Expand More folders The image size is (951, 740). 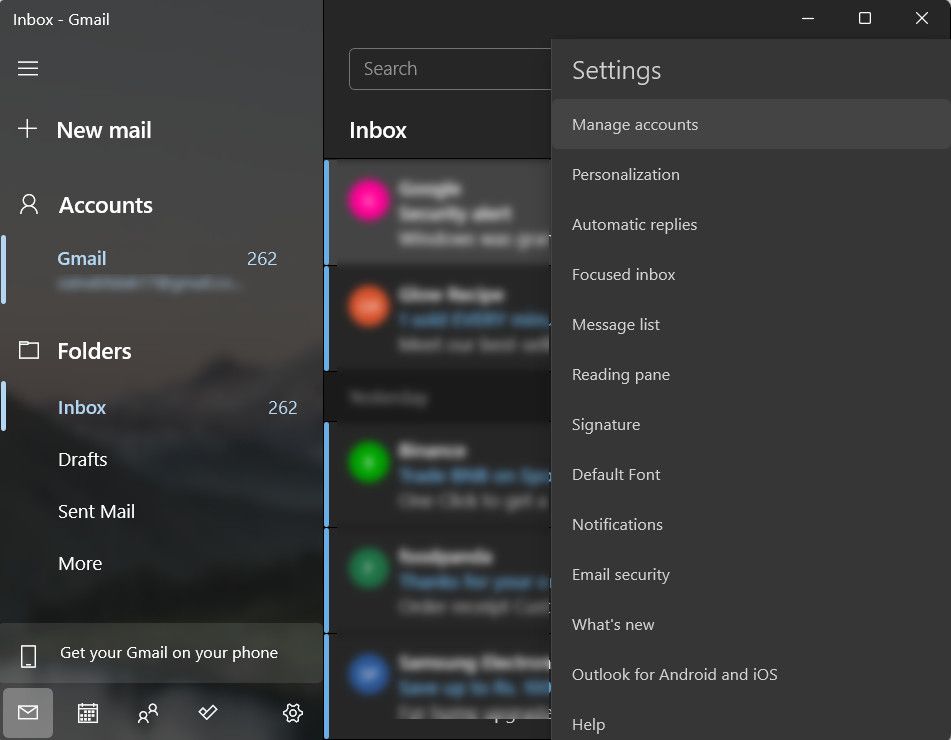click(x=80, y=563)
